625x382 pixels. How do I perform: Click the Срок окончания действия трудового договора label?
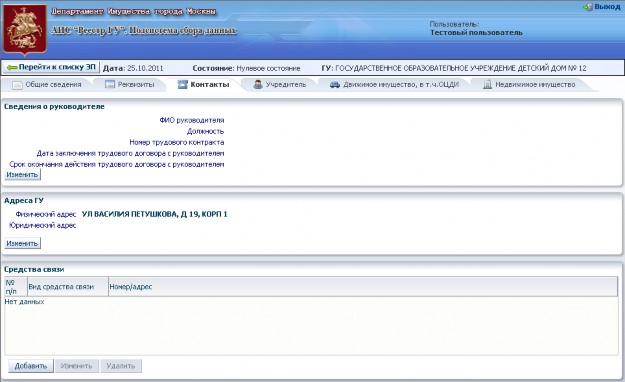click(117, 164)
